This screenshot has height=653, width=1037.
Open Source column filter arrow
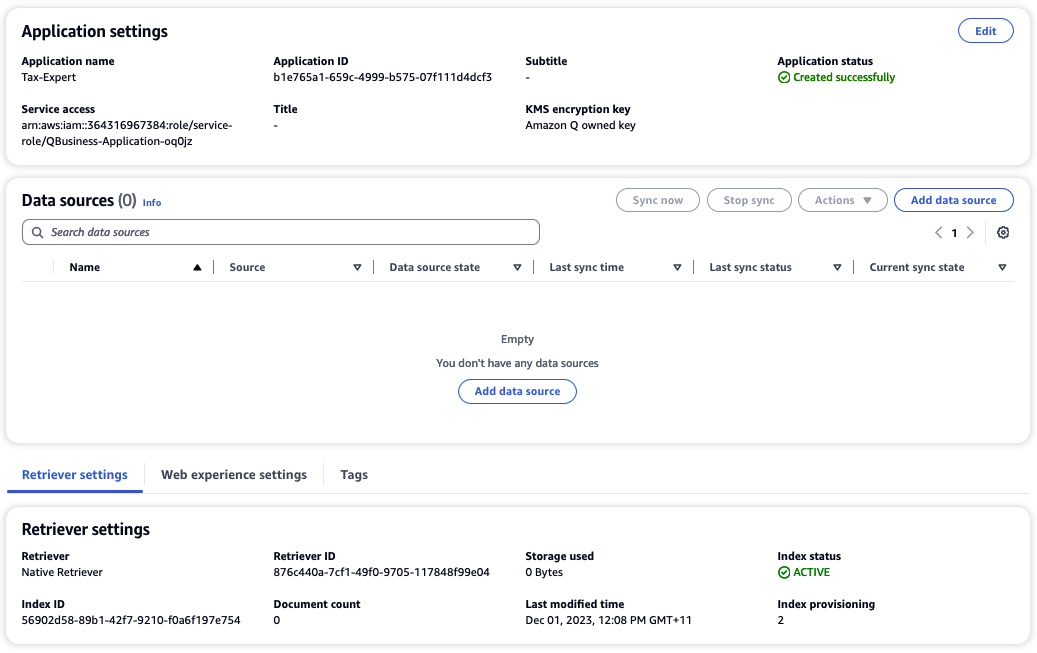357,268
